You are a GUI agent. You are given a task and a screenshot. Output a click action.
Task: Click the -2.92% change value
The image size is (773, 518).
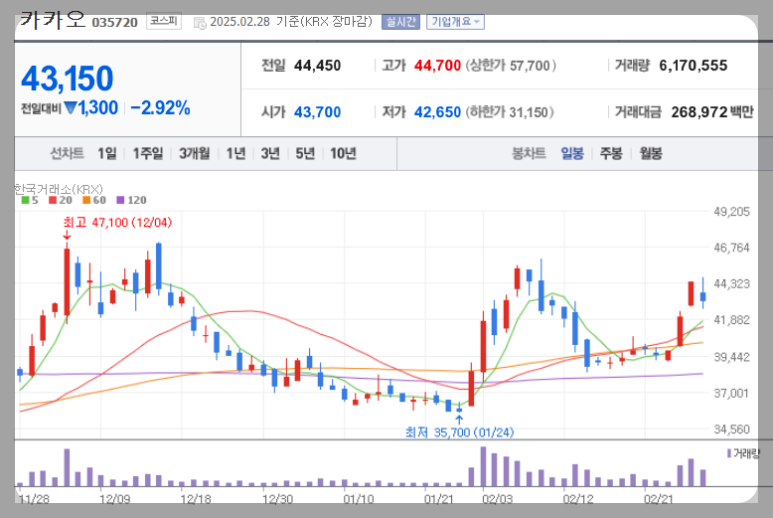point(161,108)
